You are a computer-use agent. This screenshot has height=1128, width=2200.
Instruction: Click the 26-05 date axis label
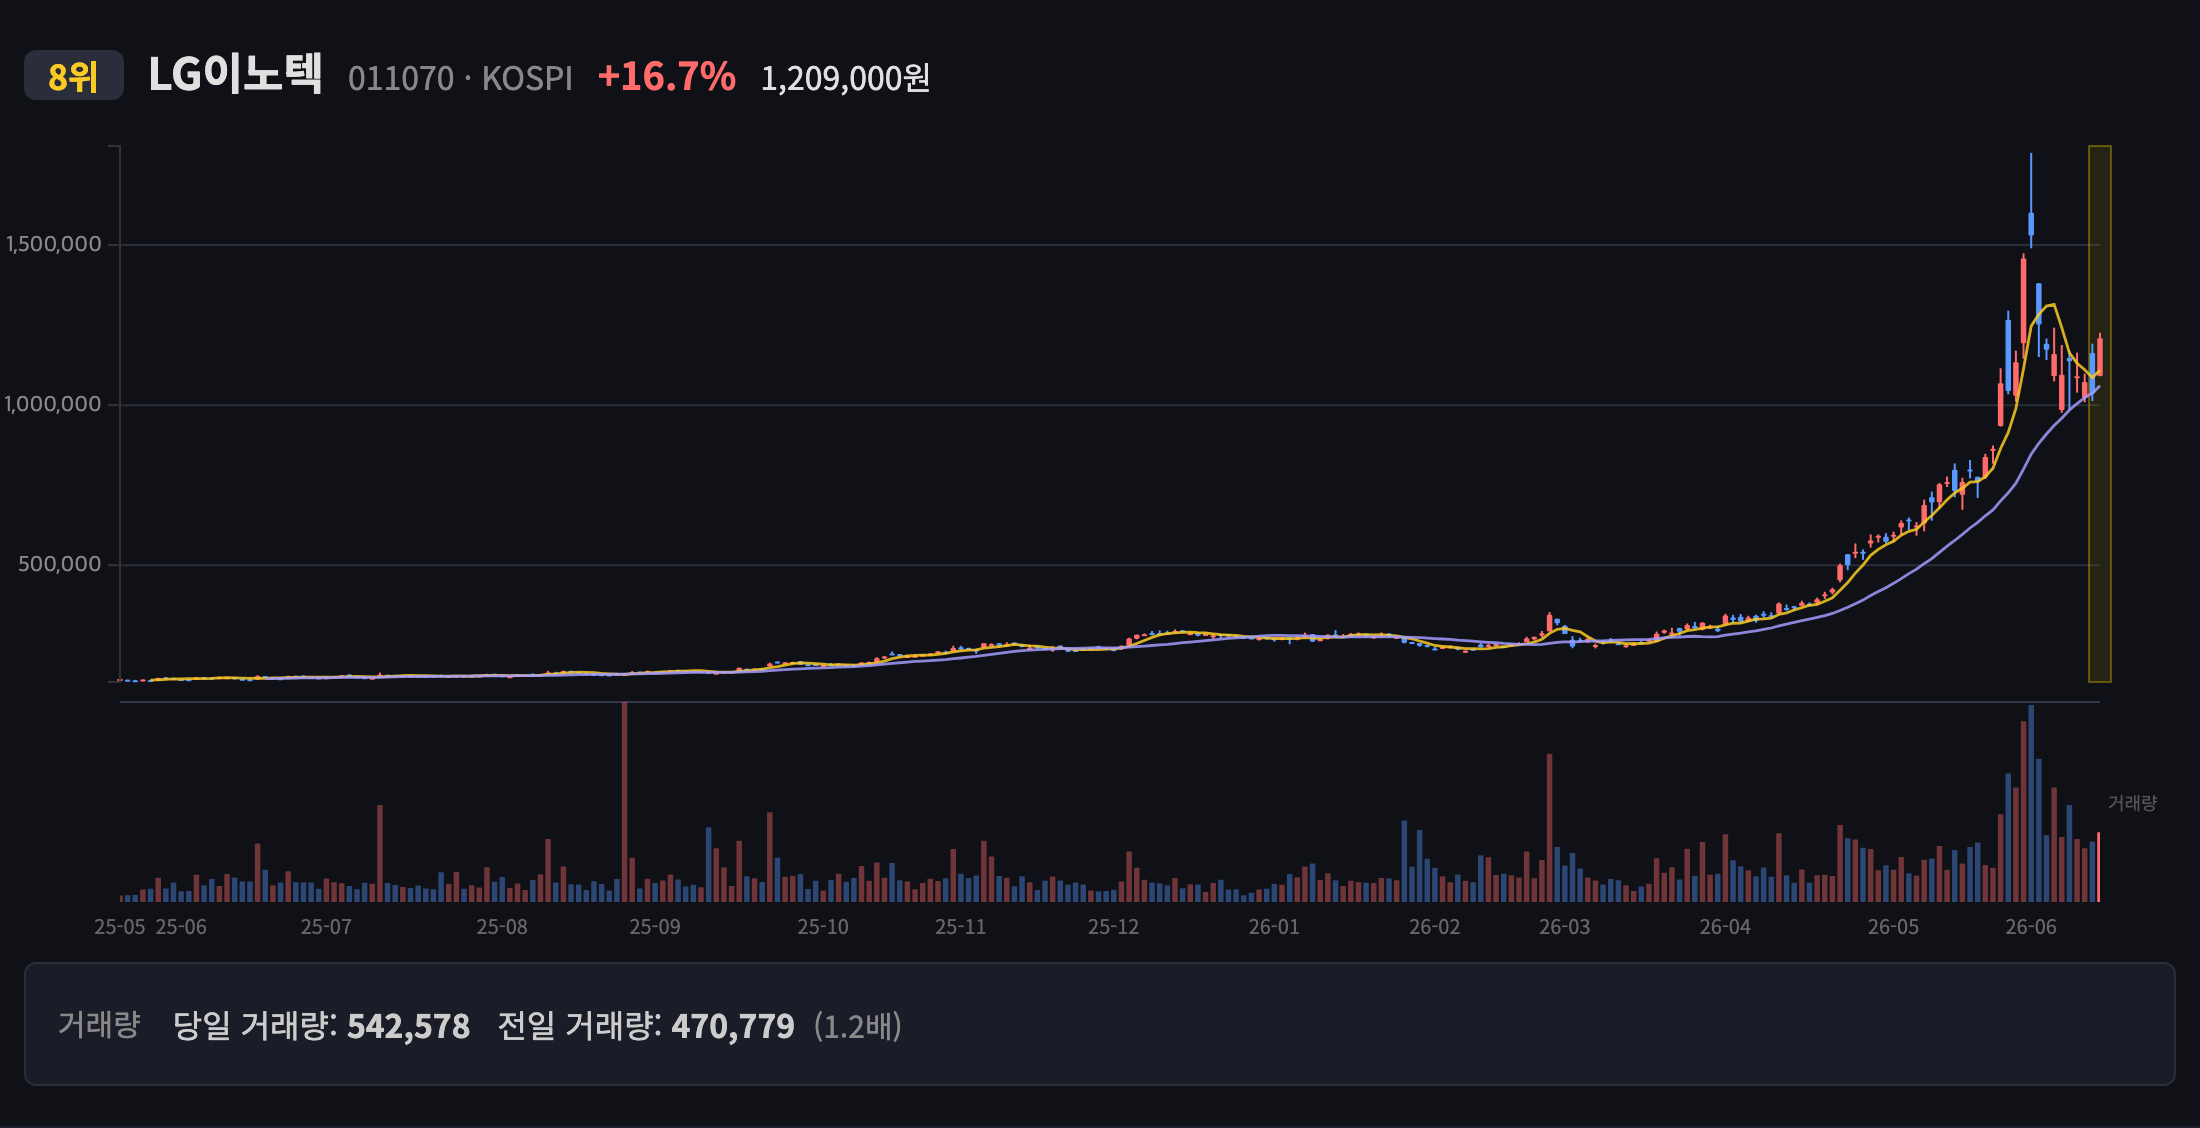(x=1894, y=927)
